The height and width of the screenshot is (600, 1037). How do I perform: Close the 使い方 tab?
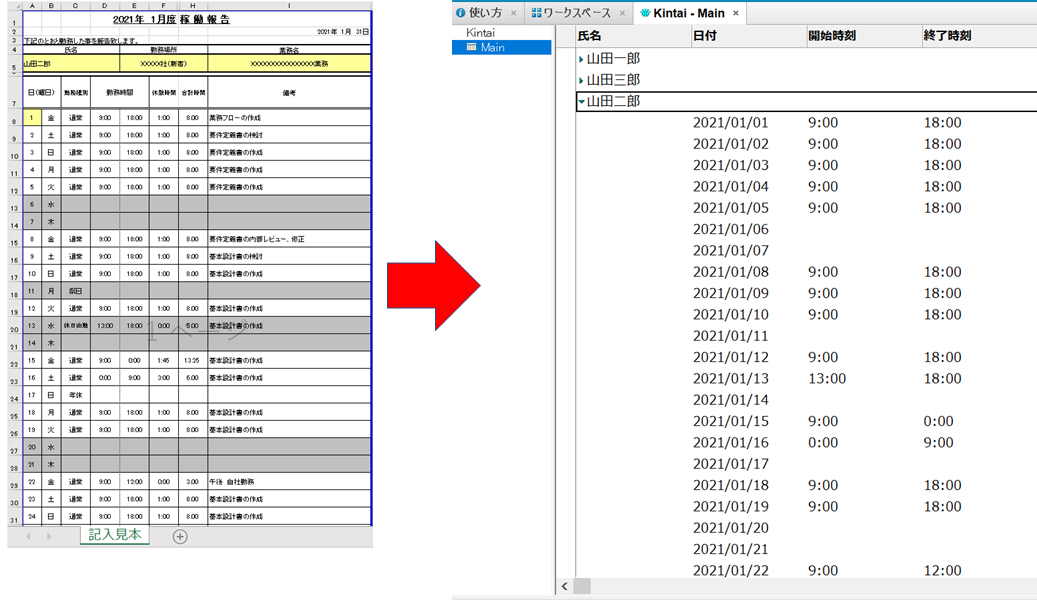(x=513, y=13)
